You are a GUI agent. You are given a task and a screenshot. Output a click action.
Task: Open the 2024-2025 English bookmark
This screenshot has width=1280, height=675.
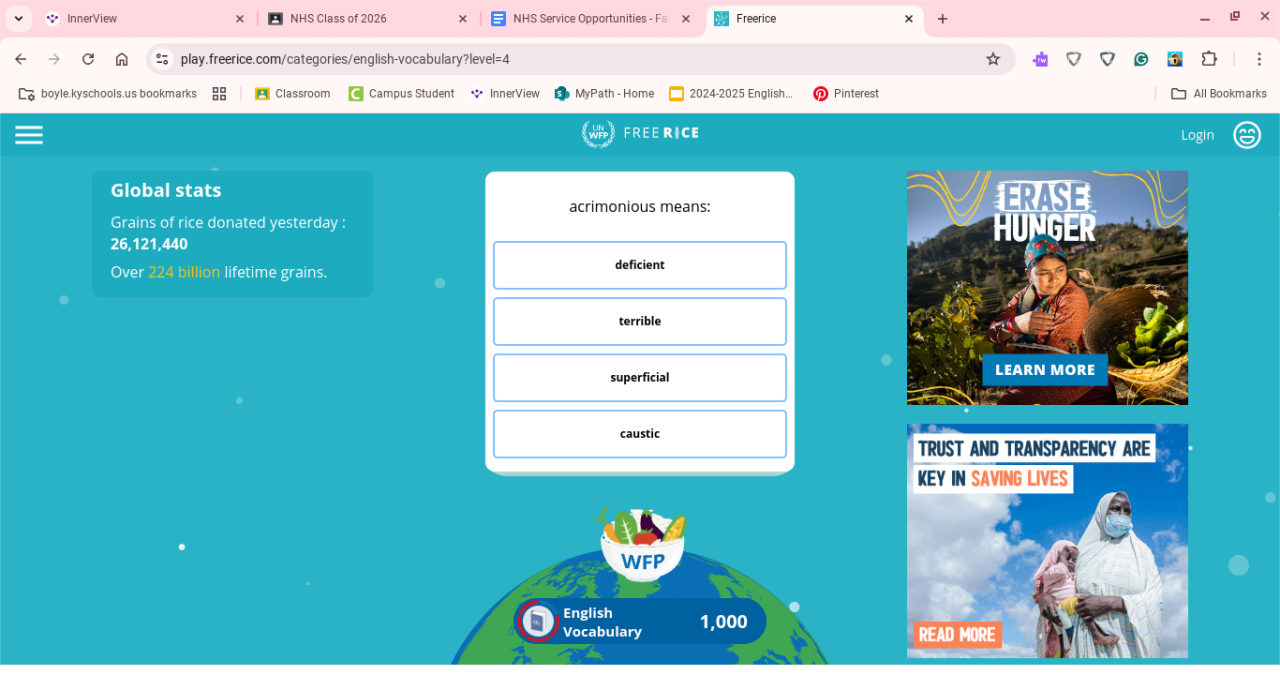731,93
